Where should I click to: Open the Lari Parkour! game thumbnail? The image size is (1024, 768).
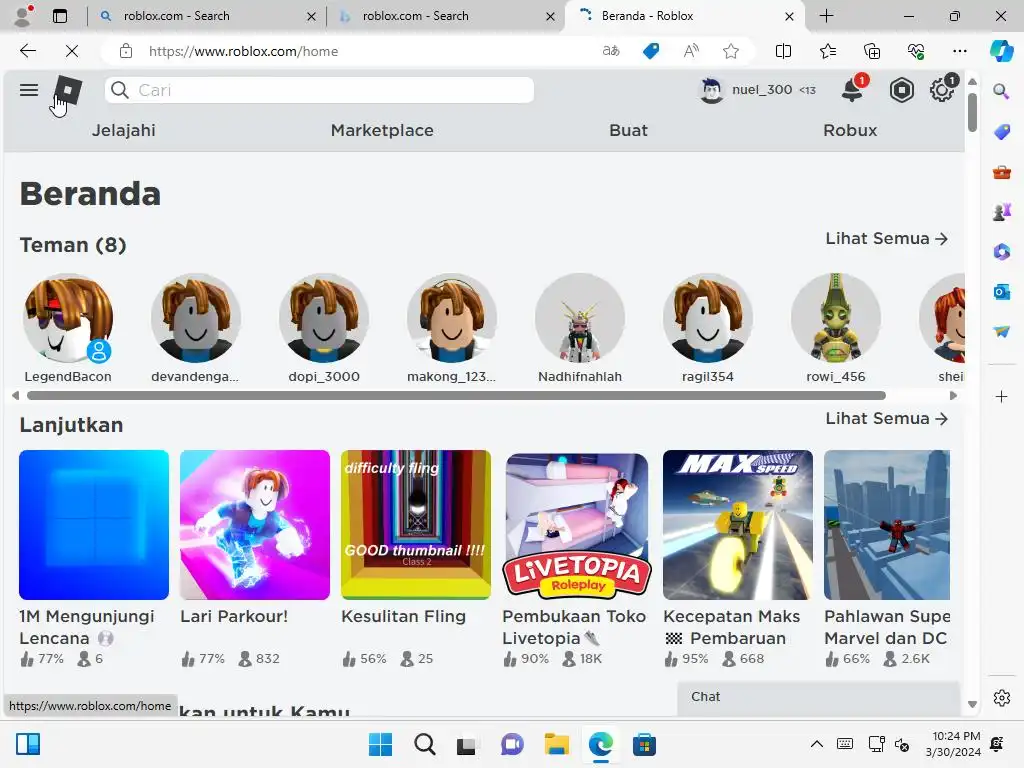255,525
